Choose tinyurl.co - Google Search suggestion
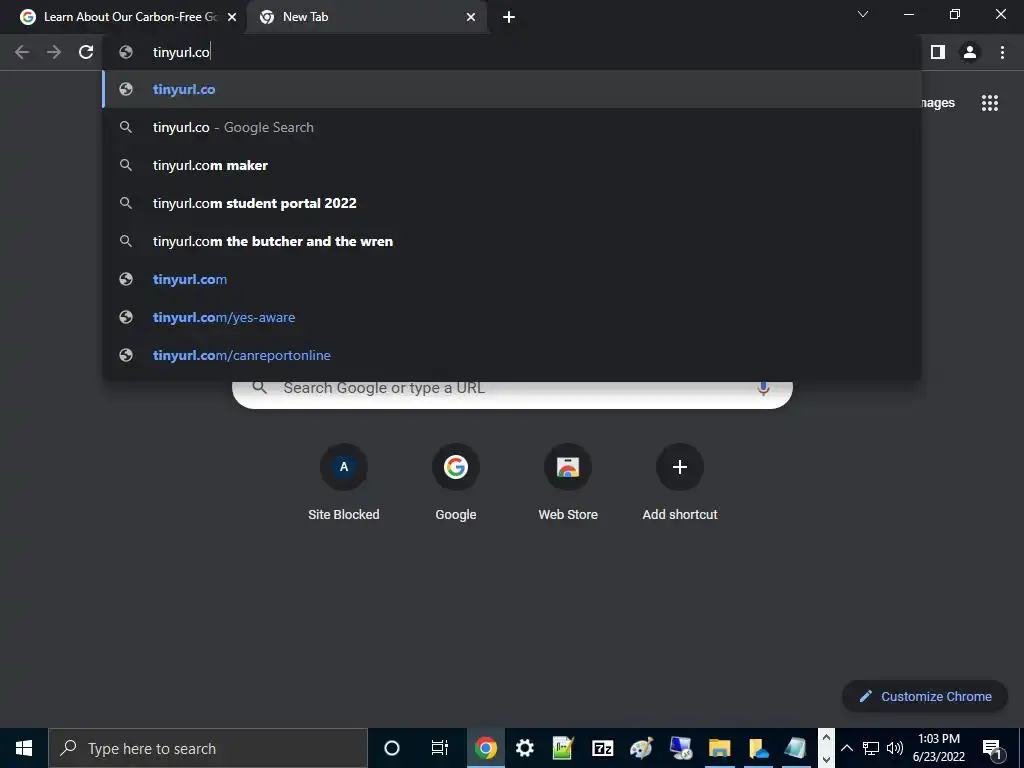Screen dimensions: 1024x768 [512, 127]
